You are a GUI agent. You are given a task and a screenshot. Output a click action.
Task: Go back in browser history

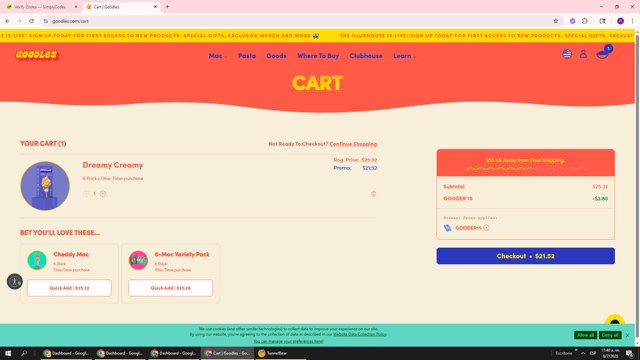(8, 21)
